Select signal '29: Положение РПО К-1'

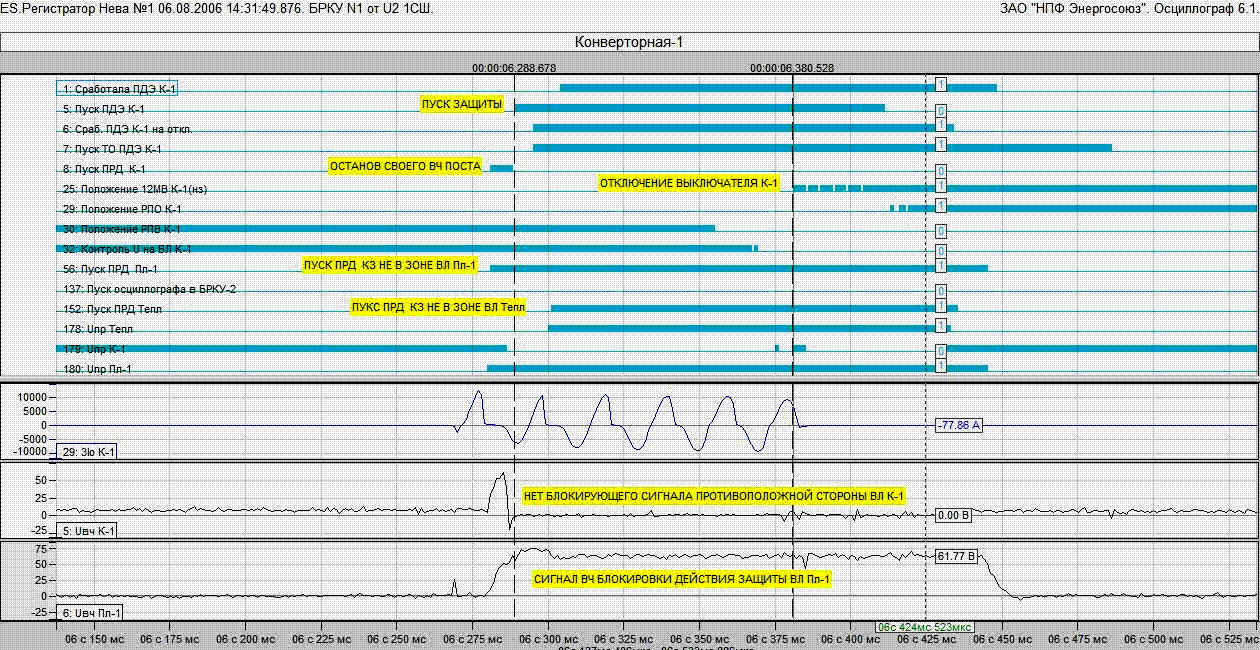121,209
